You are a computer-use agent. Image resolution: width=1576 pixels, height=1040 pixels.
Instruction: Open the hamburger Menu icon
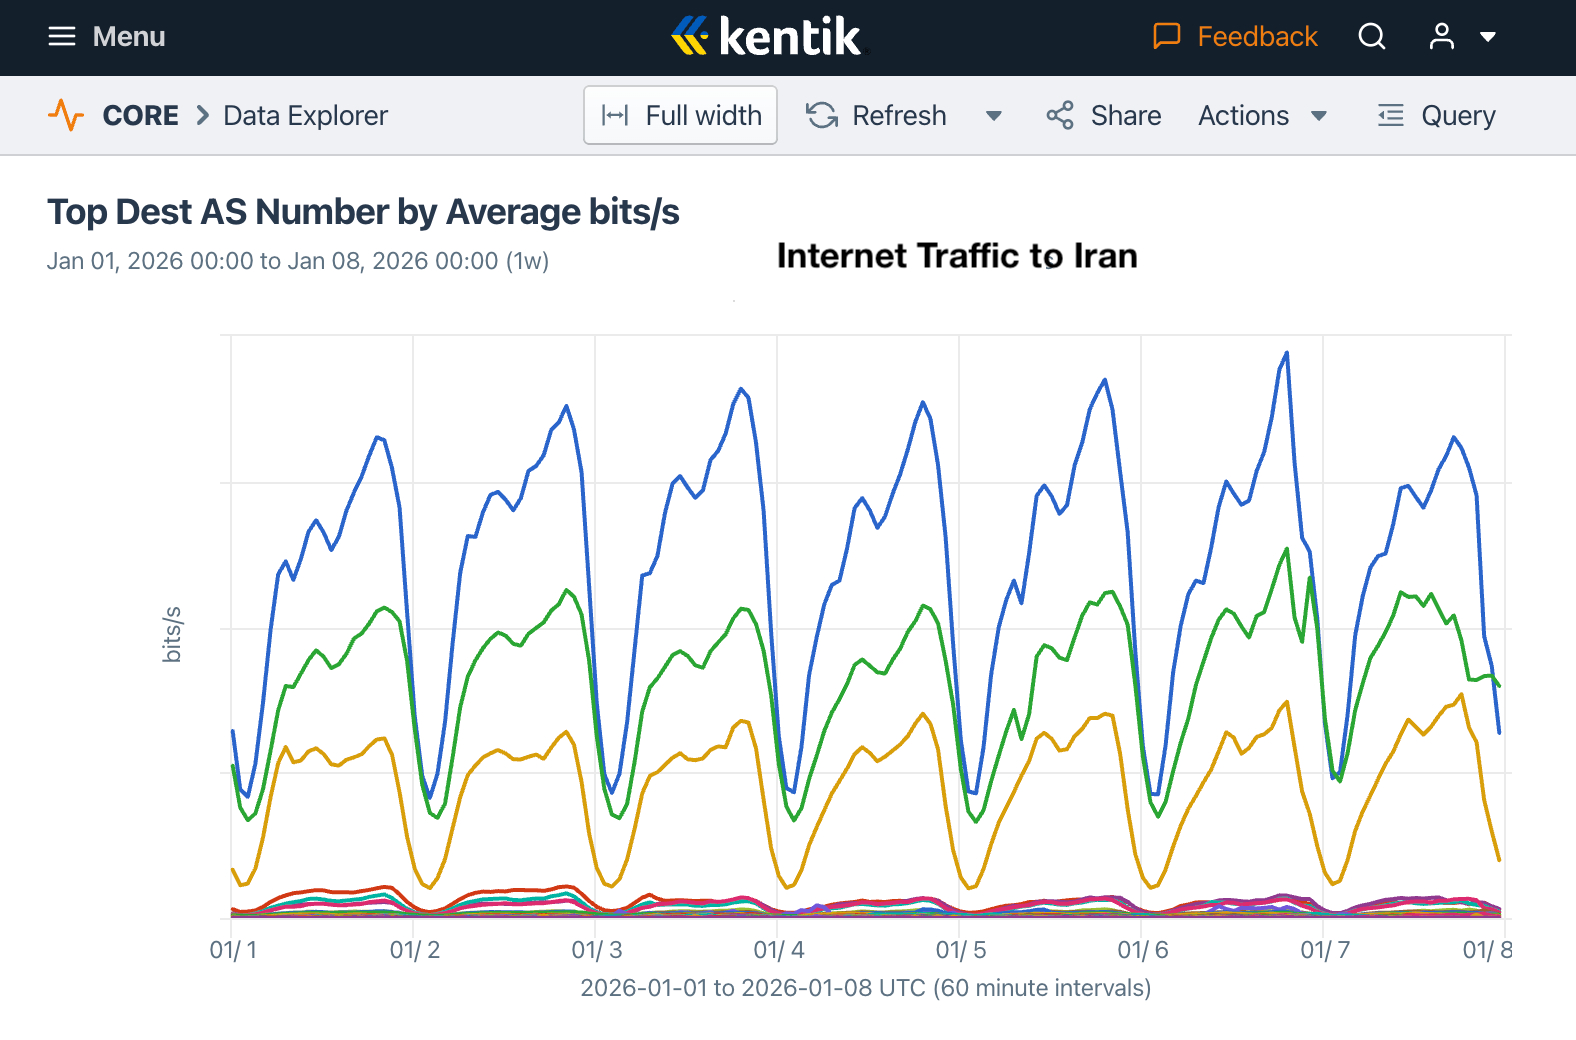pos(62,37)
